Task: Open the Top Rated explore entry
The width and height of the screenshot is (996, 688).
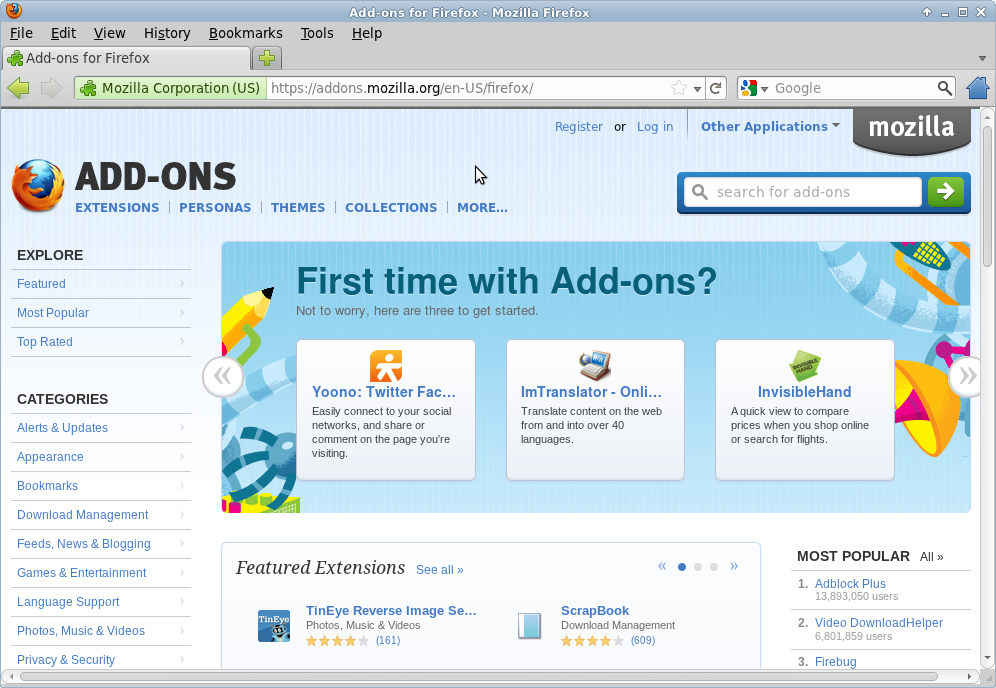Action: coord(101,342)
